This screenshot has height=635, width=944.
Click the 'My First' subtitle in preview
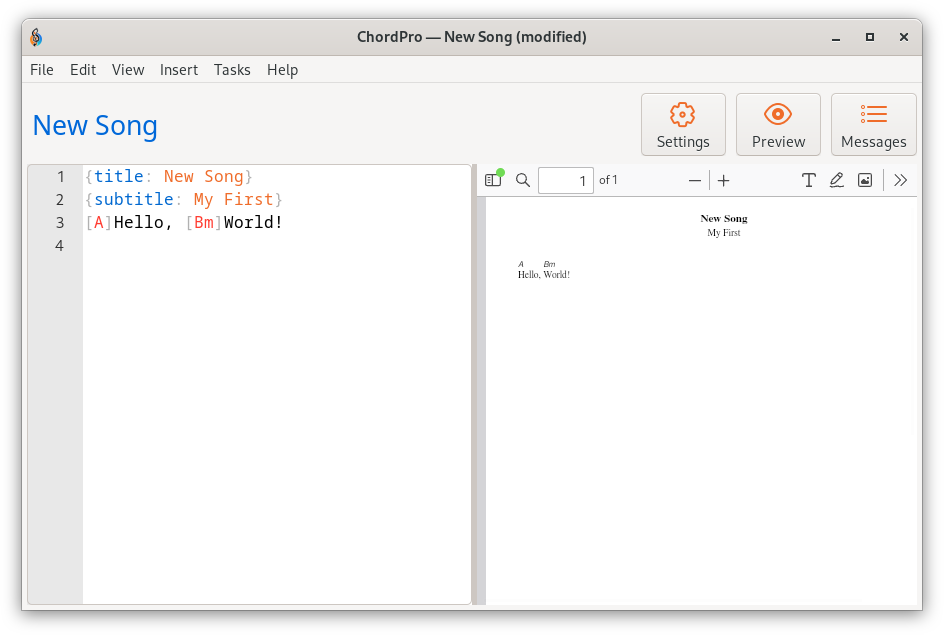coord(724,232)
